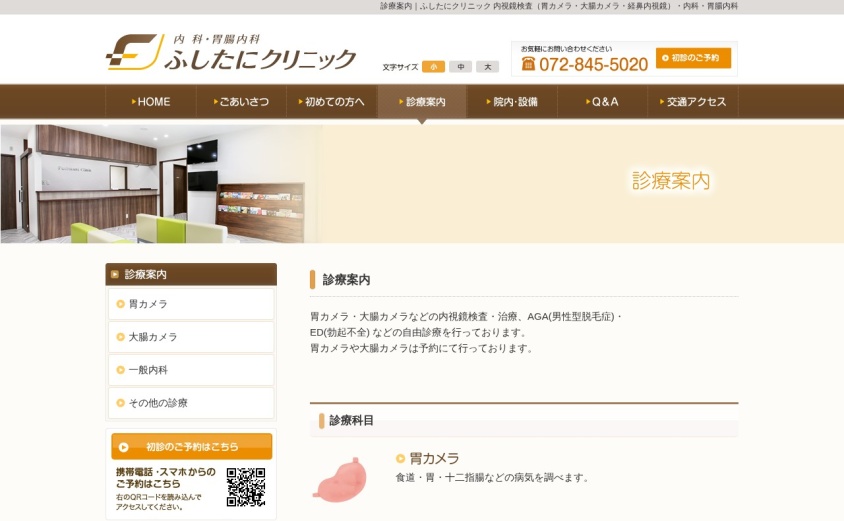The image size is (844, 521).
Task: Click the phone number 072-845-5020
Action: point(593,65)
